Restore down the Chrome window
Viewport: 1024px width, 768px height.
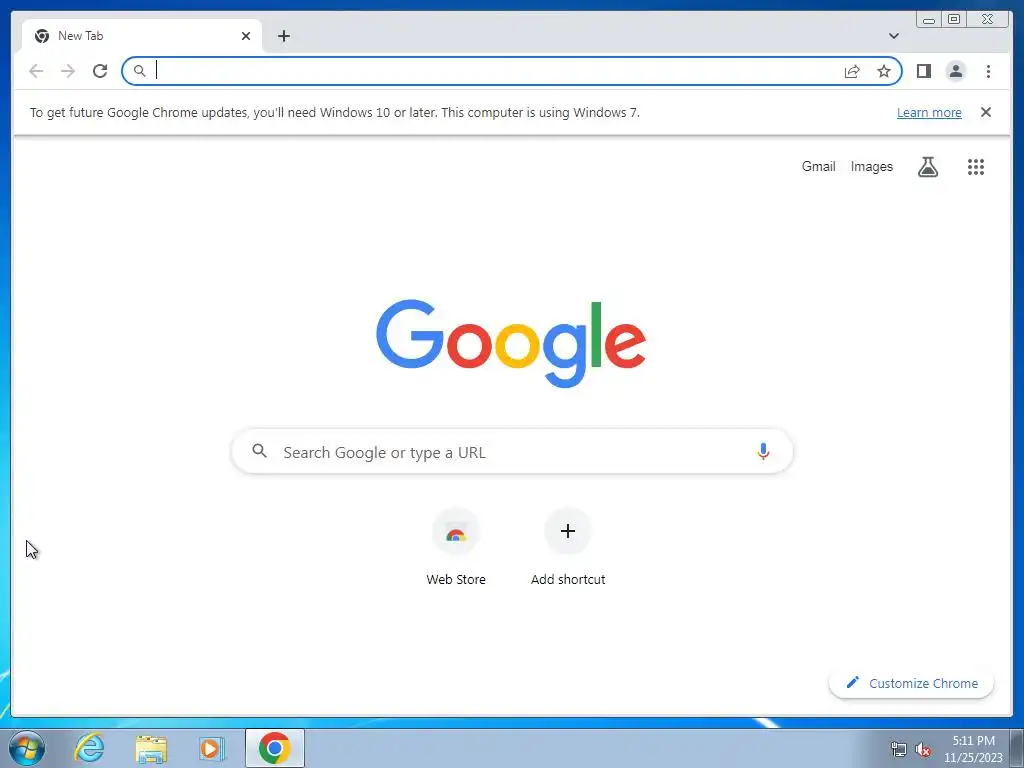(x=954, y=20)
